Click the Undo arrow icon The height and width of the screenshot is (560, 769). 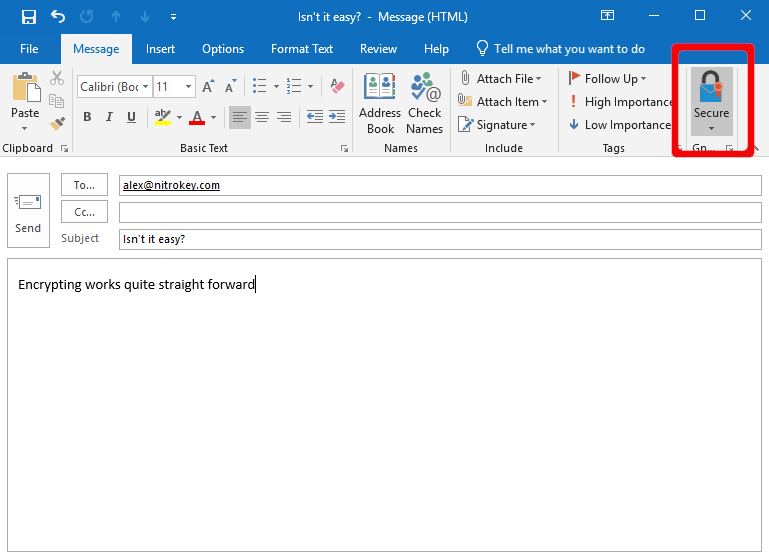(x=58, y=17)
